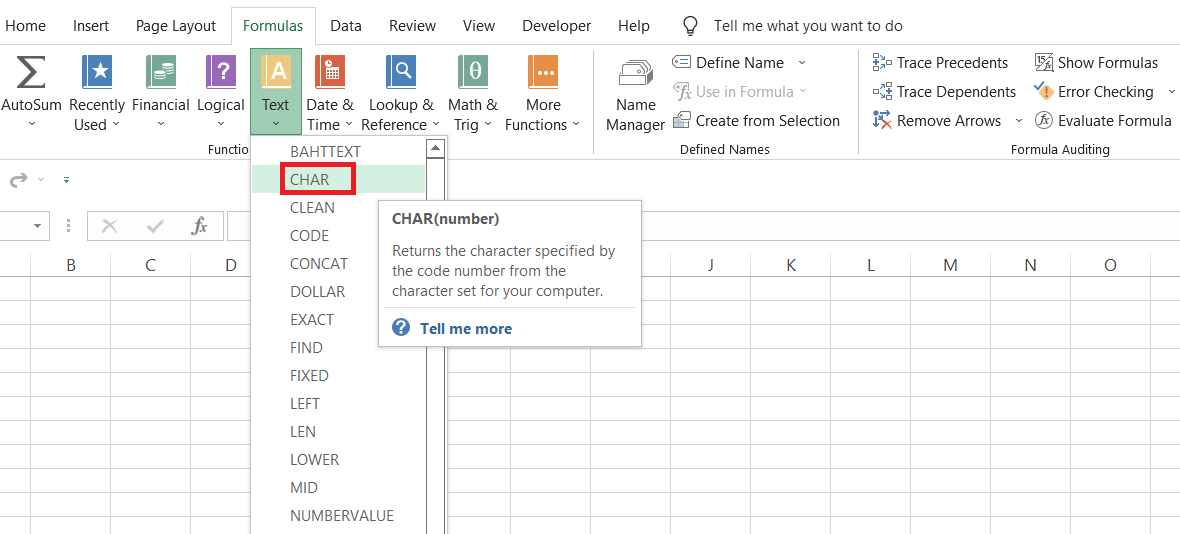The height and width of the screenshot is (534, 1180).
Task: Expand the Remove Arrows dropdown arrow
Action: (x=1019, y=120)
